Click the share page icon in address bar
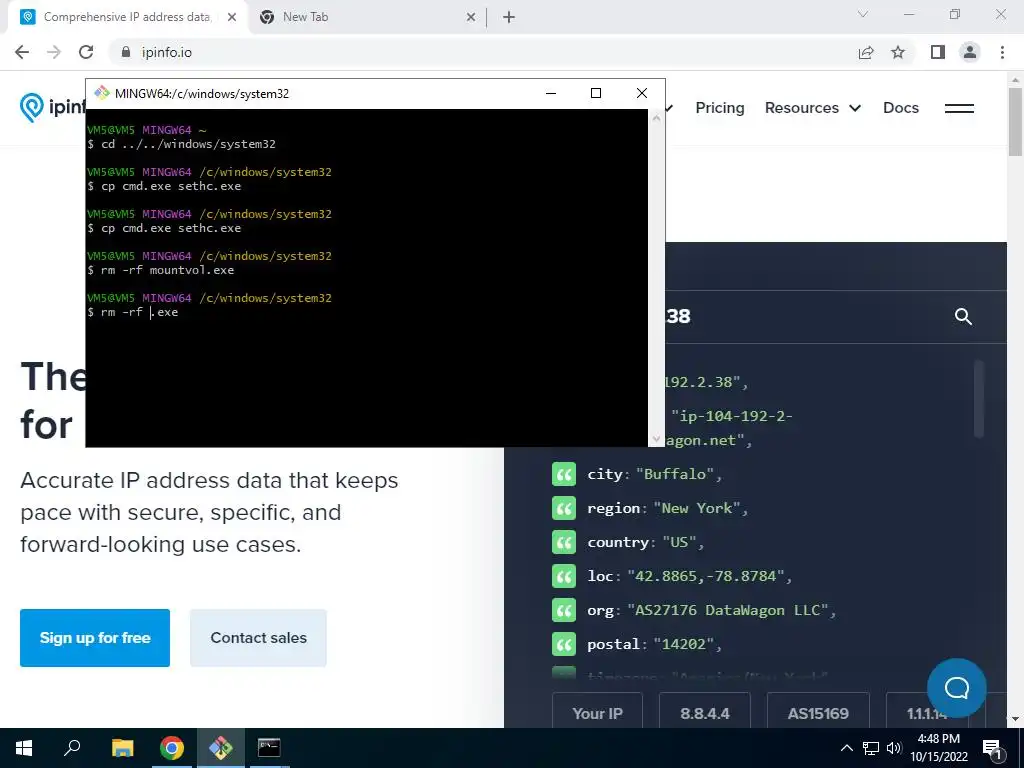 [x=866, y=52]
